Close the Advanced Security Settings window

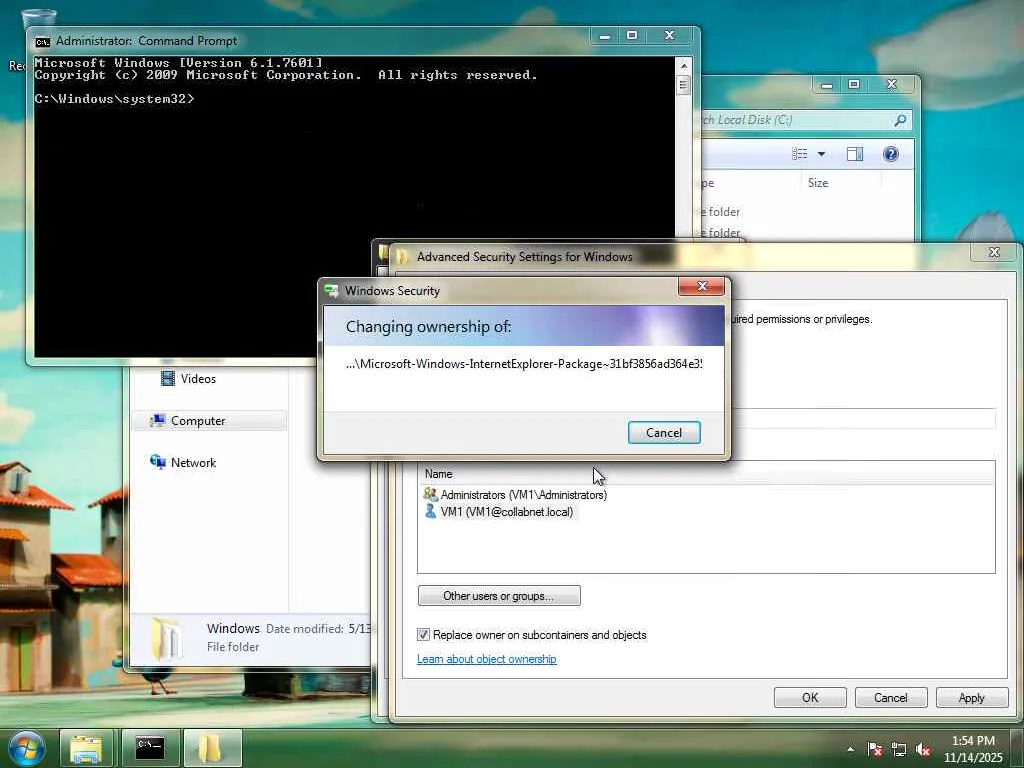coord(994,252)
